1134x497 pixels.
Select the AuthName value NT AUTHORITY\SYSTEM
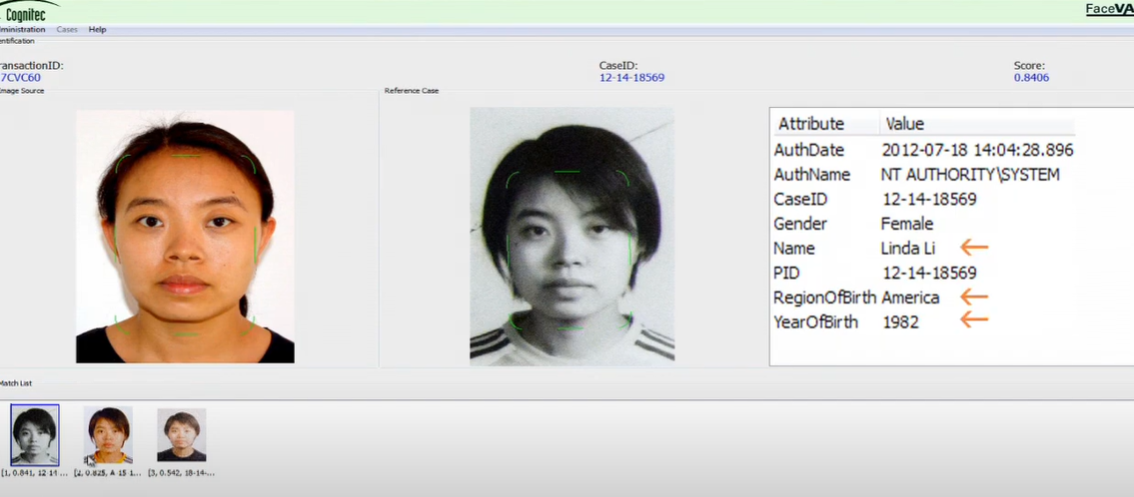tap(970, 174)
